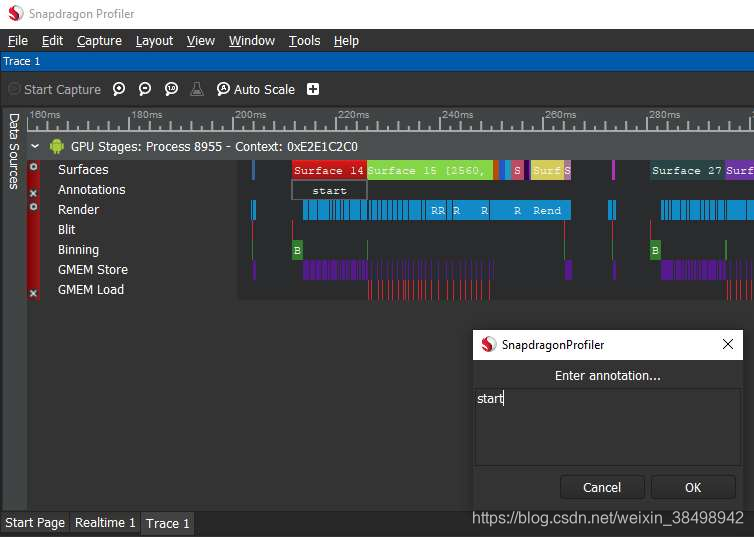This screenshot has height=537, width=754.
Task: Select the Render track label
Action: tap(78, 210)
